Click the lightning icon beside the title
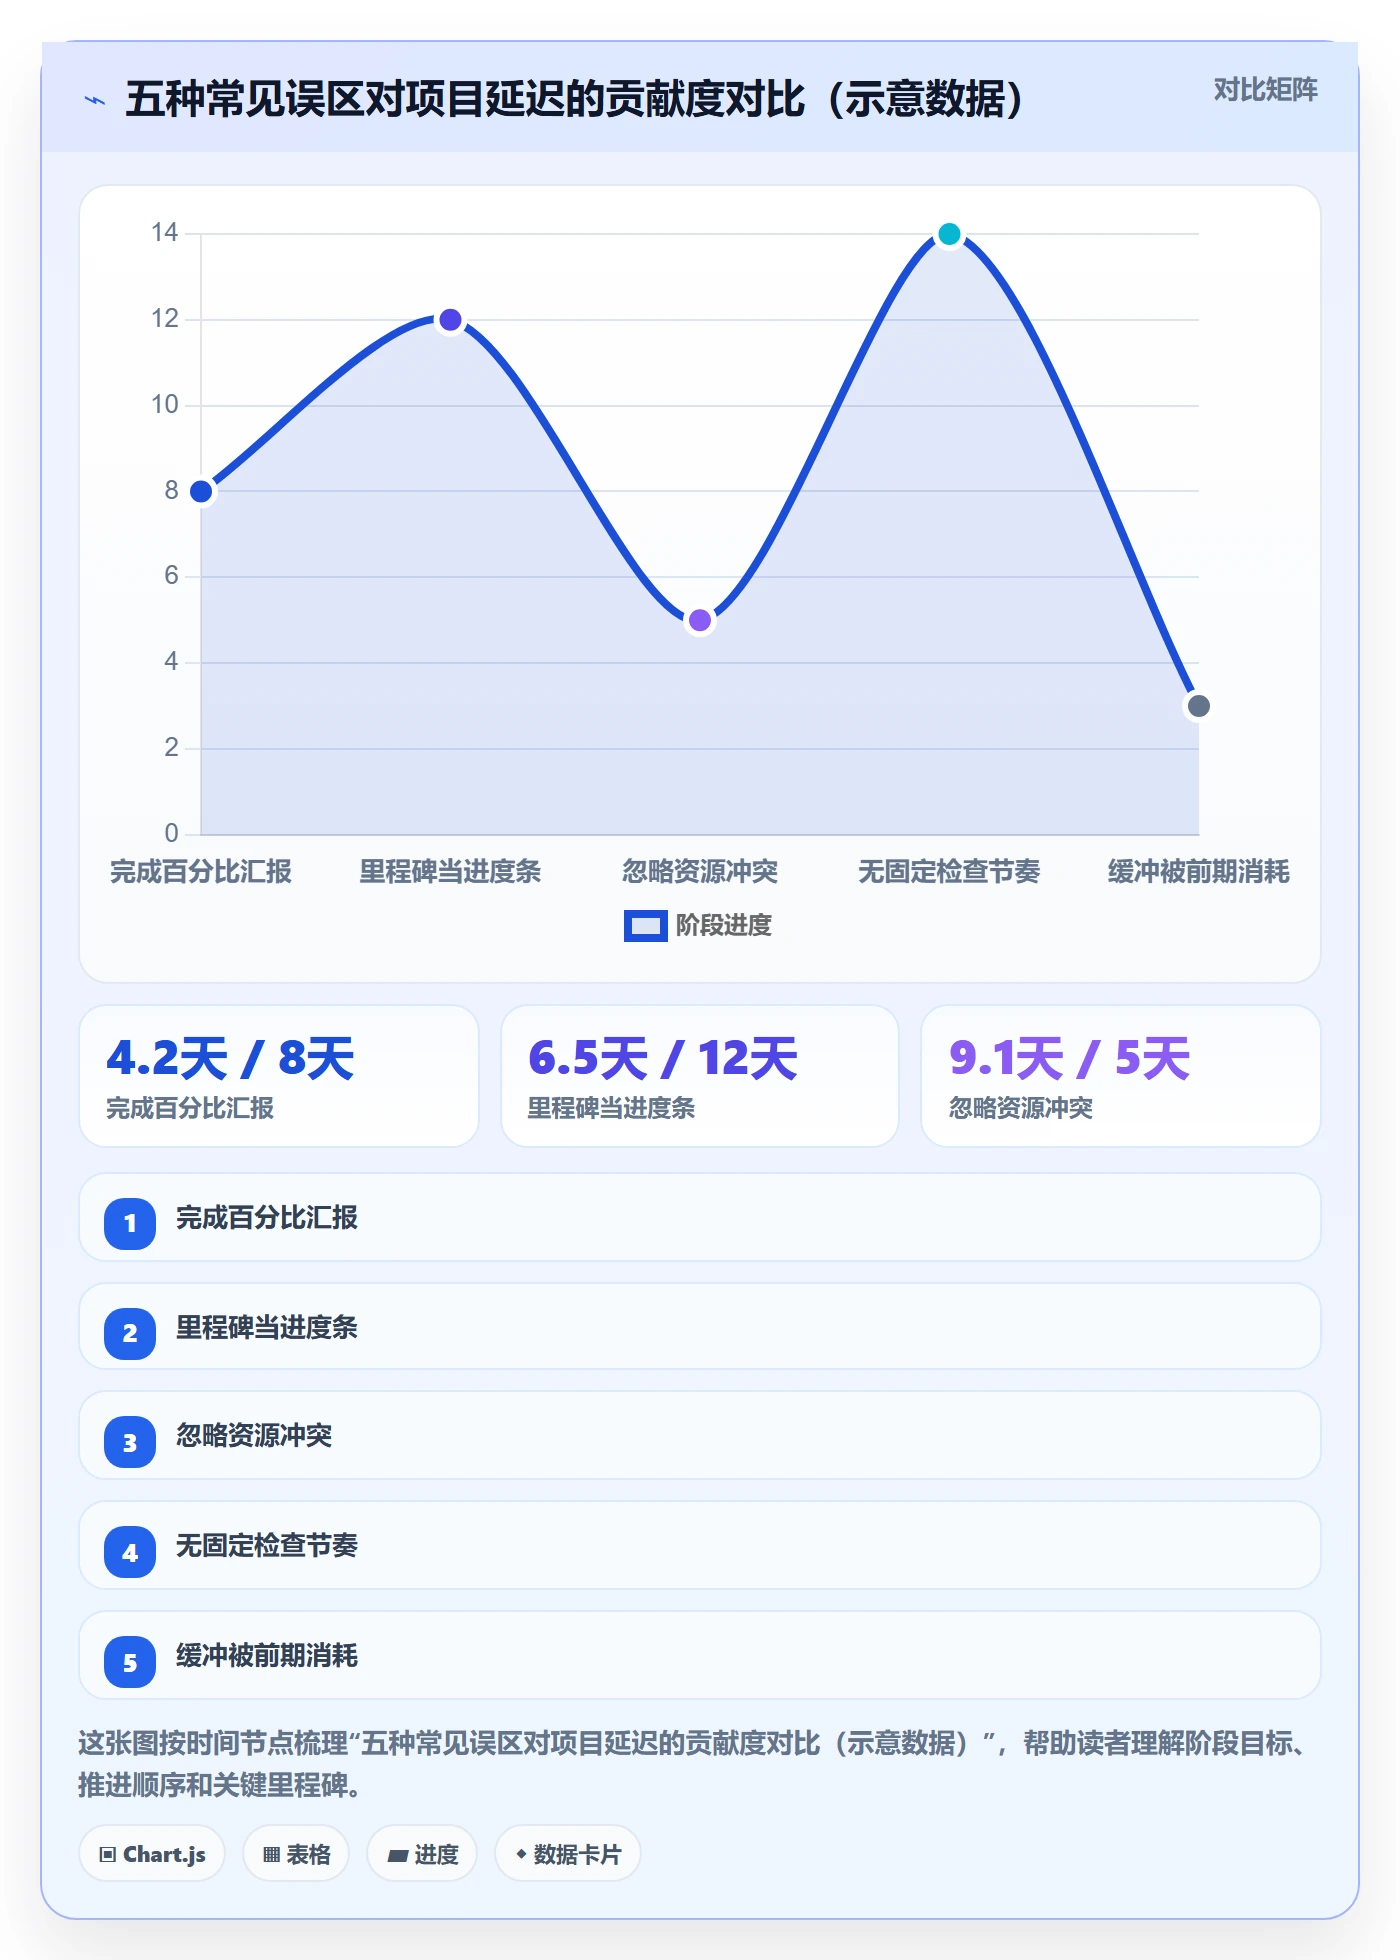The width and height of the screenshot is (1400, 1960). [x=95, y=100]
